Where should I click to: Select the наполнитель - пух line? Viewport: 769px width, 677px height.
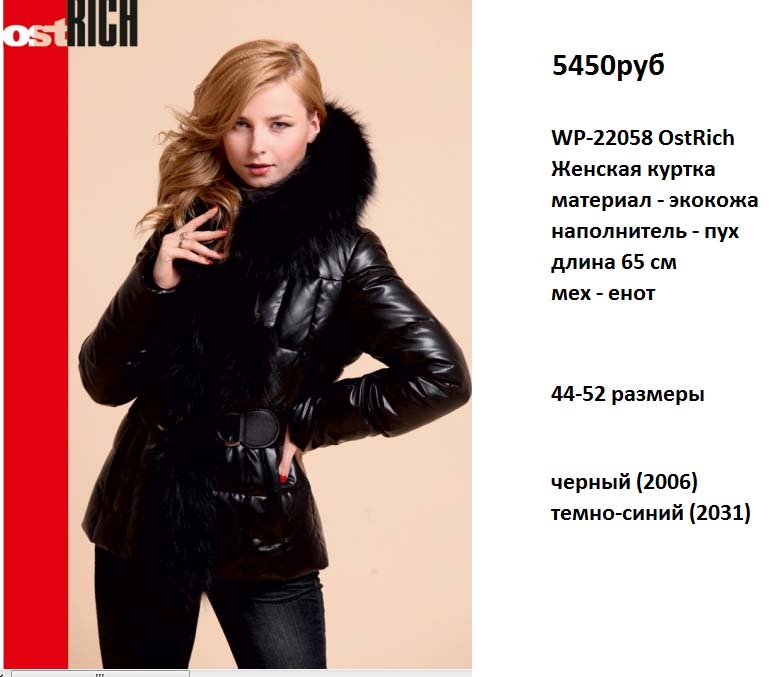645,231
